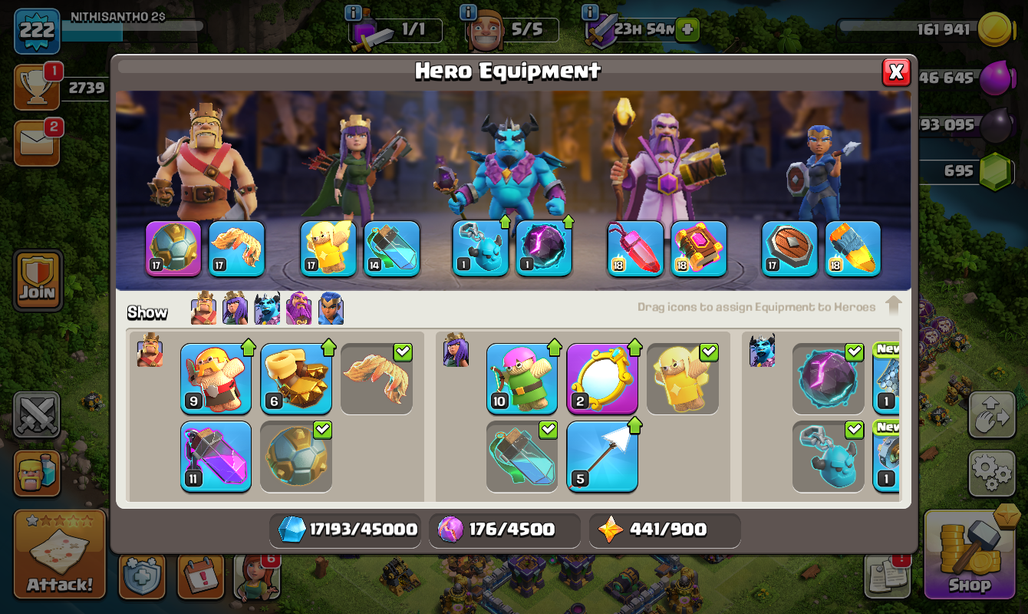1028x614 pixels.
Task: Select the purple Magic Mirror equipment
Action: tap(602, 378)
